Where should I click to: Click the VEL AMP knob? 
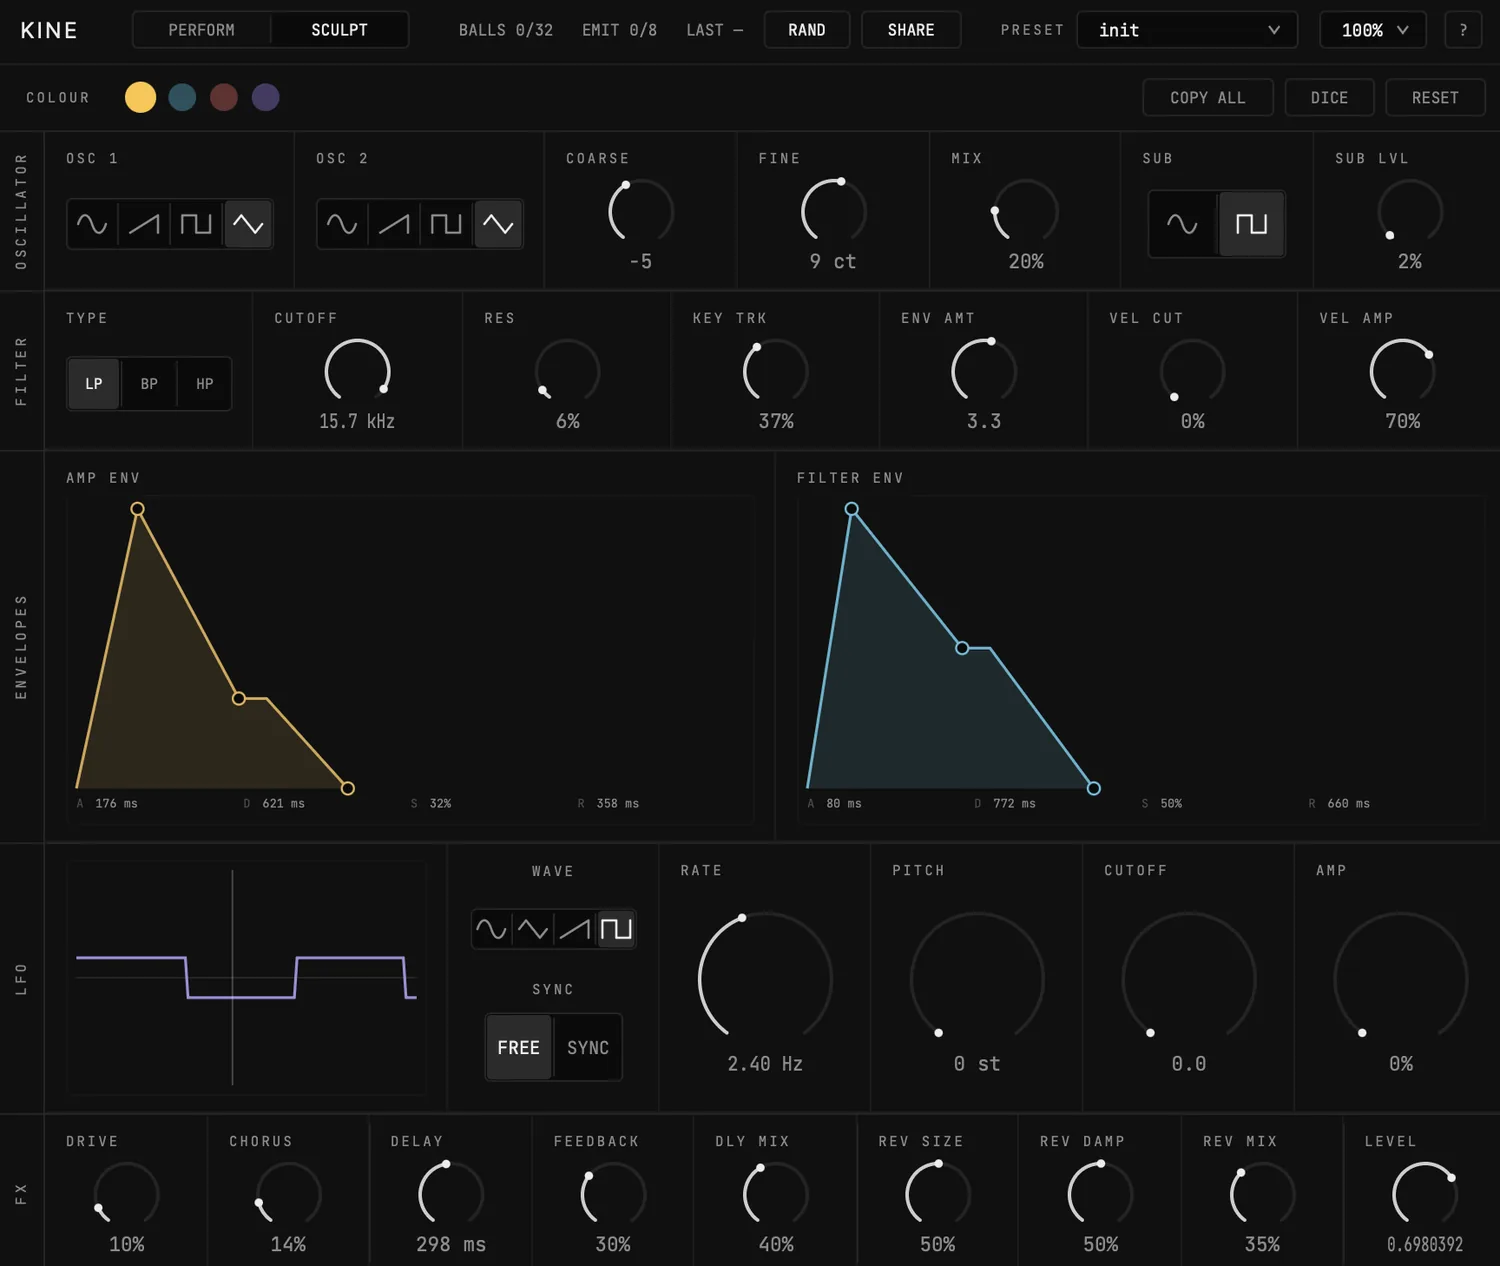pyautogui.click(x=1402, y=372)
